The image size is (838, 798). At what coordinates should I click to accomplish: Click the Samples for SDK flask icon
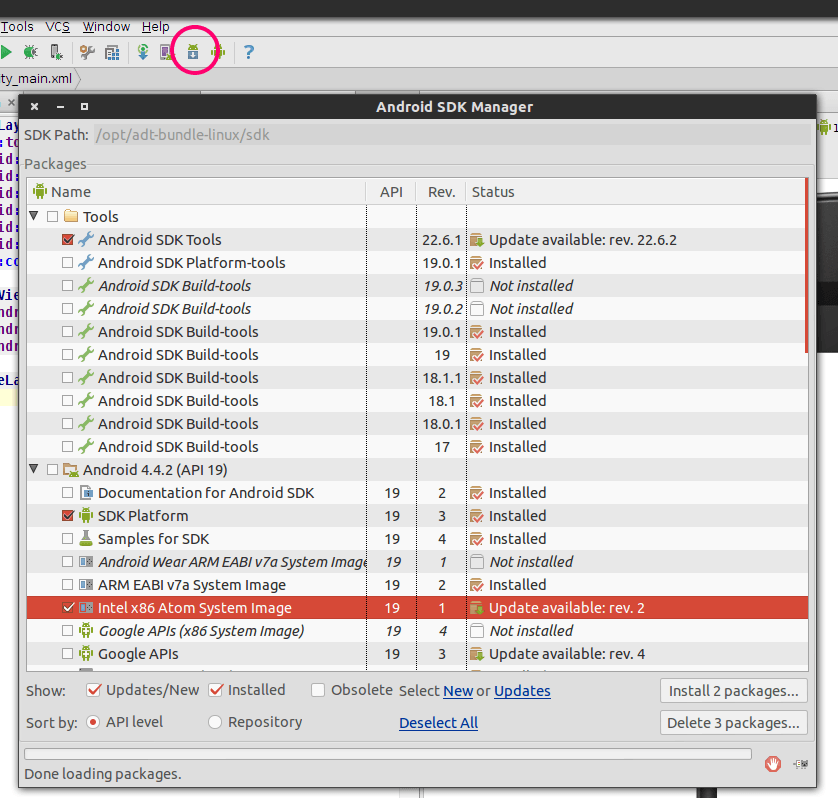click(86, 538)
